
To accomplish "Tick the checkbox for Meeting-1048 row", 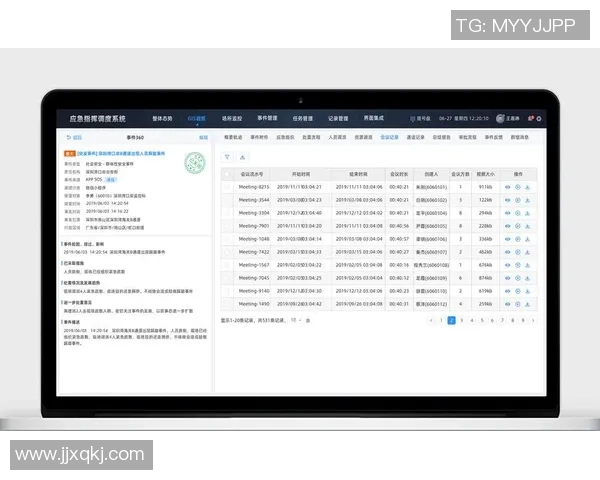I will click(x=228, y=239).
